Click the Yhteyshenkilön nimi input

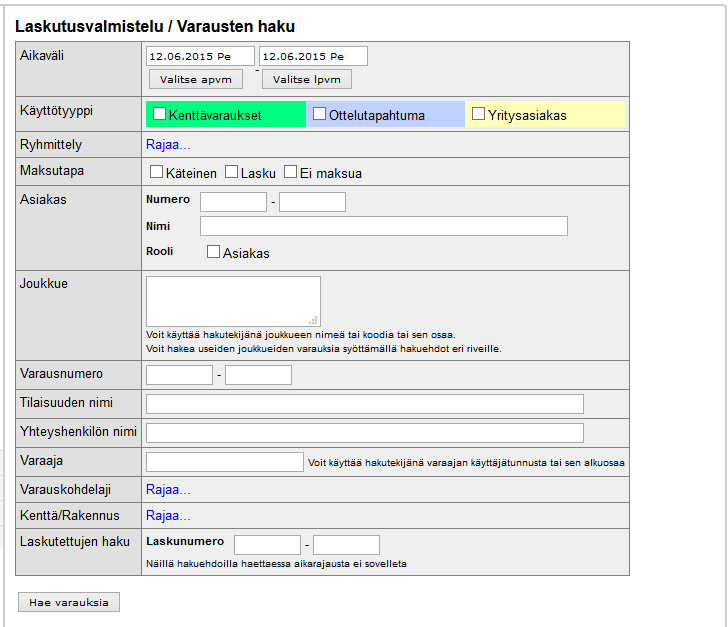[x=365, y=433]
